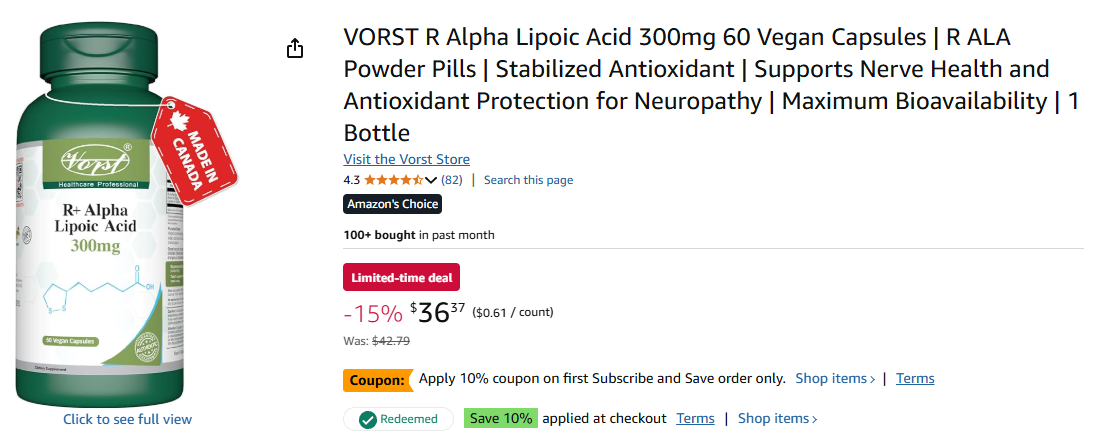This screenshot has height=435, width=1095.
Task: Click the Amazon's Choice badge
Action: [x=392, y=204]
